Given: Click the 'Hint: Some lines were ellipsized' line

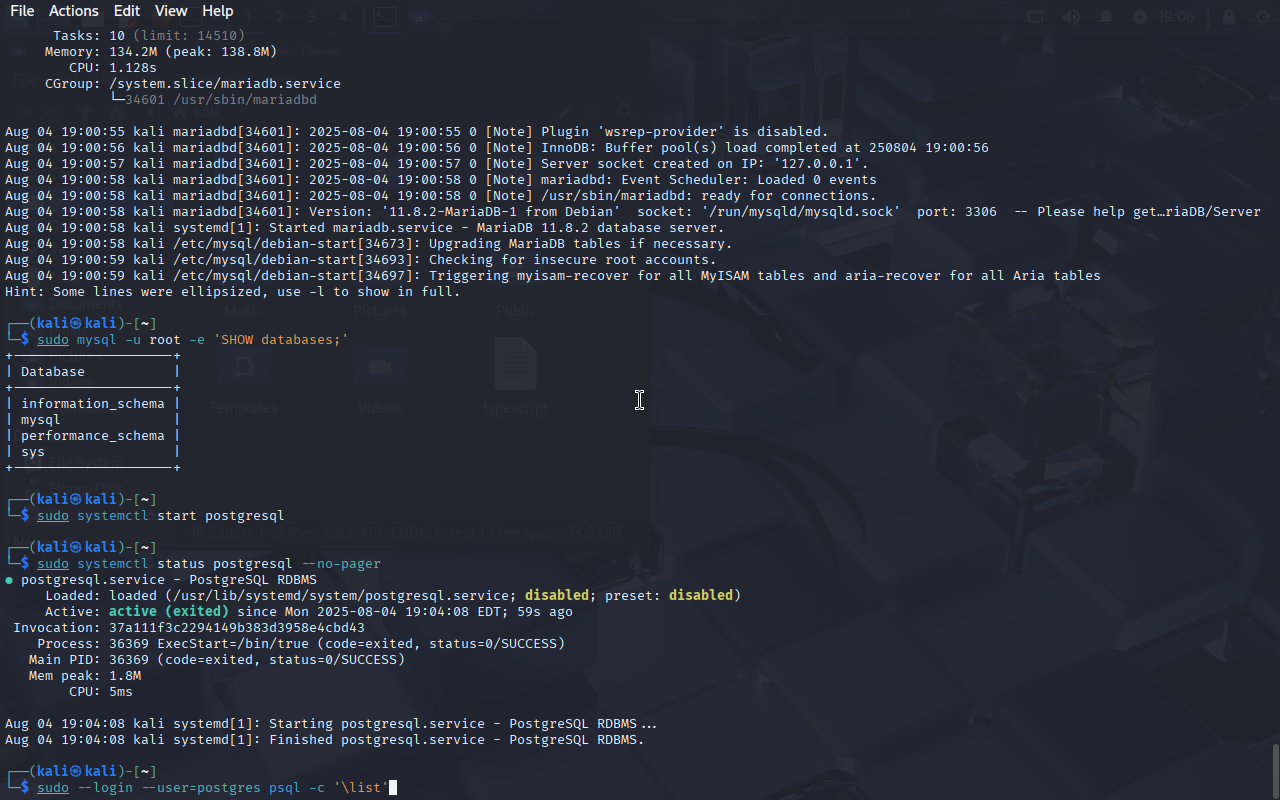Looking at the screenshot, I should point(233,292).
